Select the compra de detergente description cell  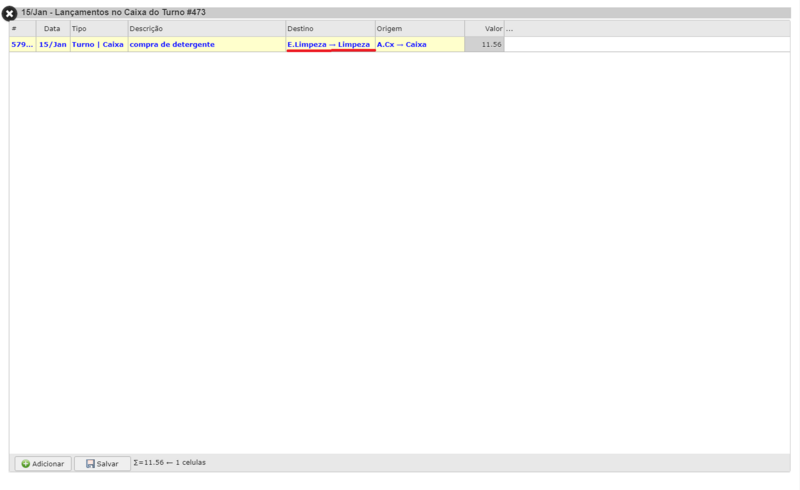pos(207,44)
